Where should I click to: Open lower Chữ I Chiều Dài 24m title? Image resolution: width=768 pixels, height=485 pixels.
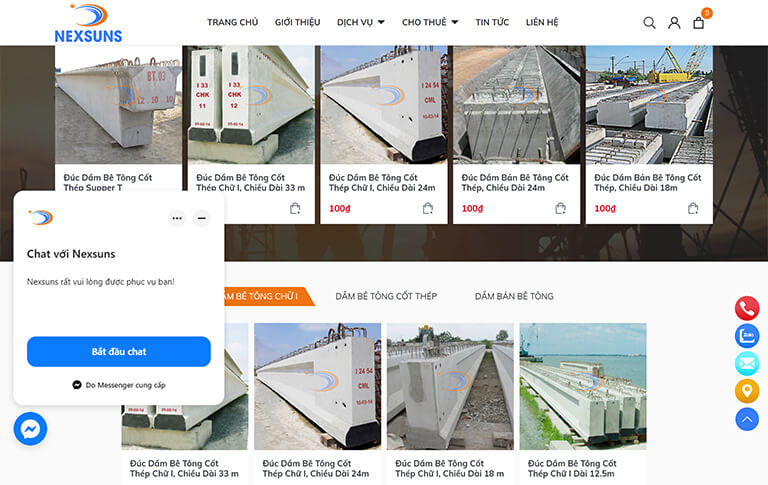click(316, 468)
